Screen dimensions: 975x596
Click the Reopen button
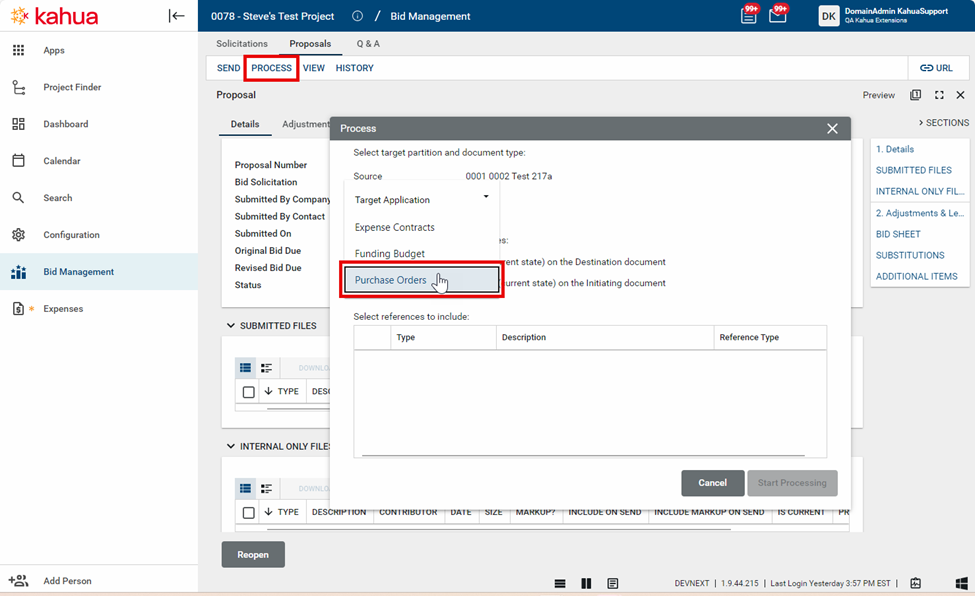[x=253, y=555]
